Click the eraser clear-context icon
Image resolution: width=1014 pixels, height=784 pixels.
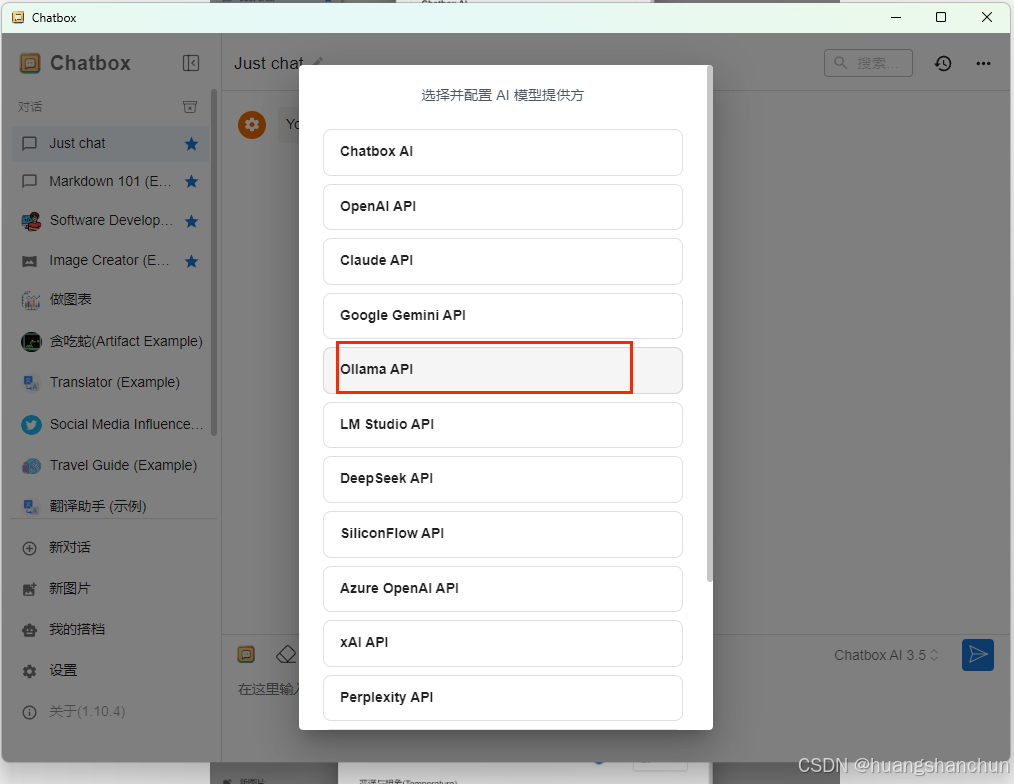286,654
